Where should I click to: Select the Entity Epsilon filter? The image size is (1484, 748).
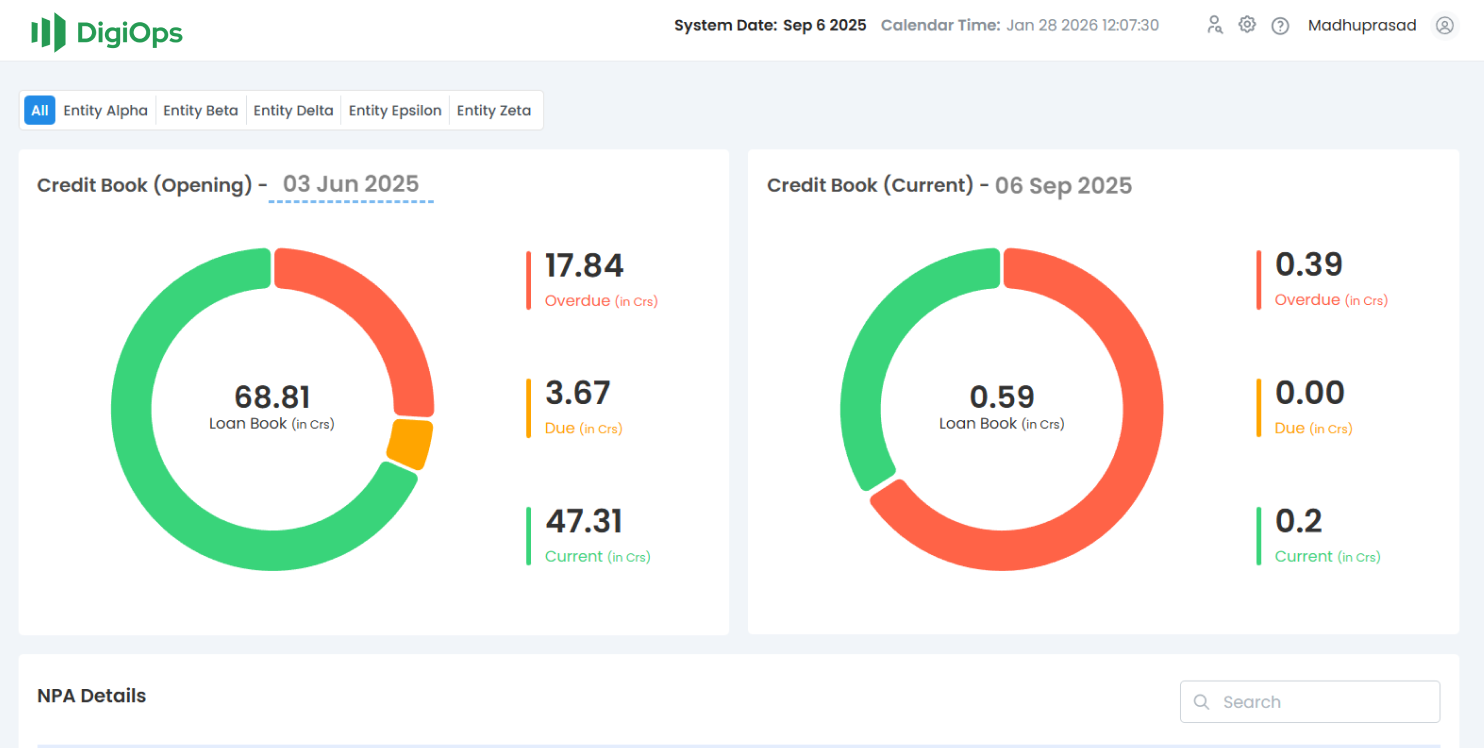[x=394, y=110]
